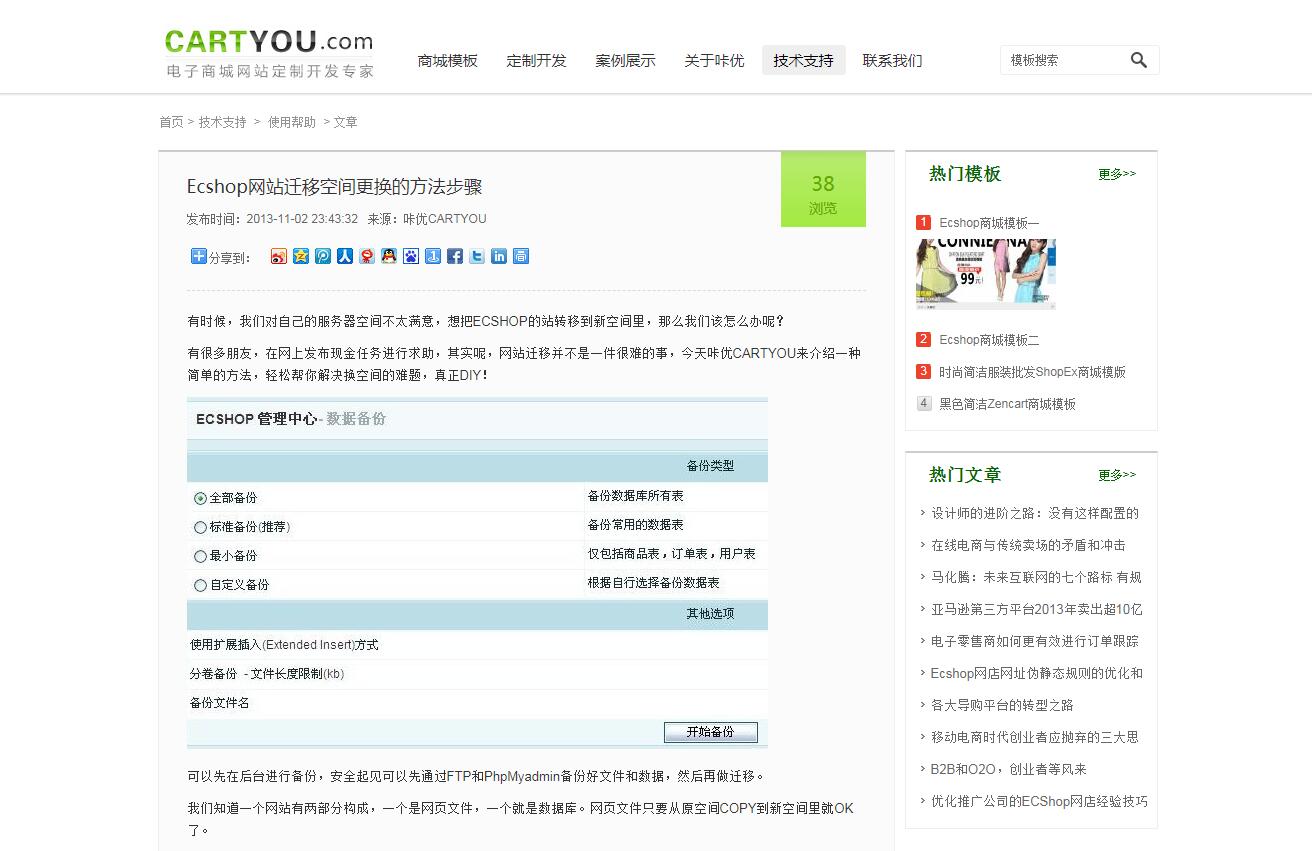
Task: Click the green 38 浏览 view counter
Action: [823, 189]
